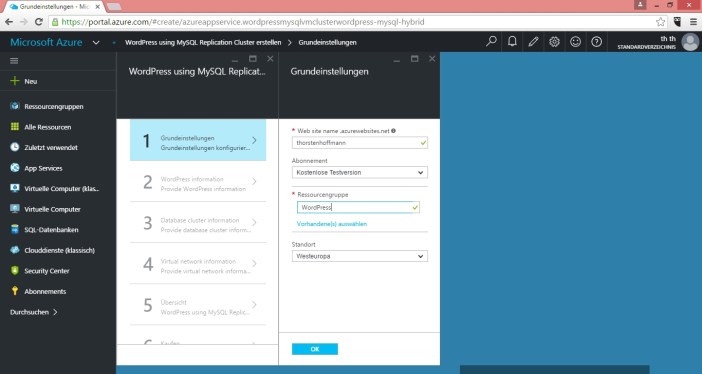Click the Ressourcengruppe input field WordPress
This screenshot has width=702, height=374.
click(358, 207)
